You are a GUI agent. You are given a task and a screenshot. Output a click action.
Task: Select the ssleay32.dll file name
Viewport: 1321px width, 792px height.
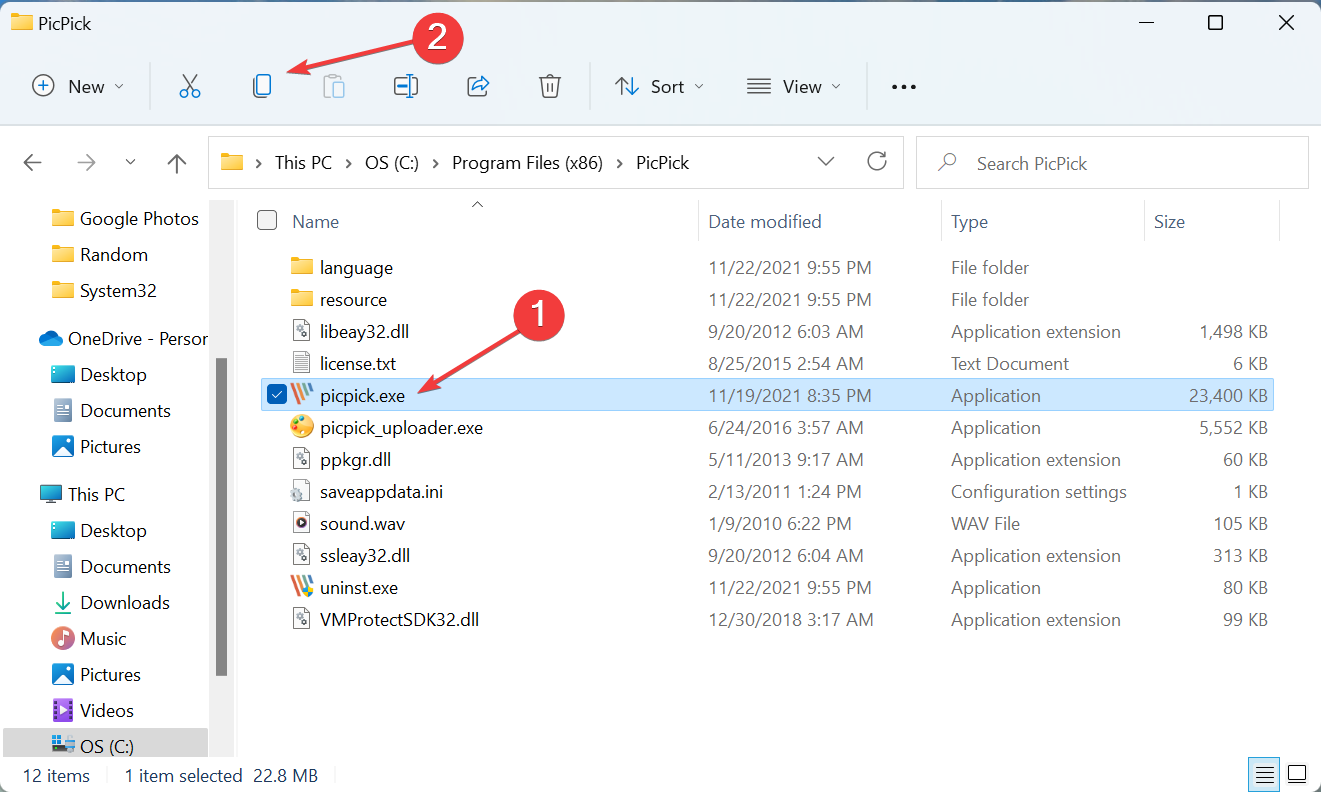(365, 555)
